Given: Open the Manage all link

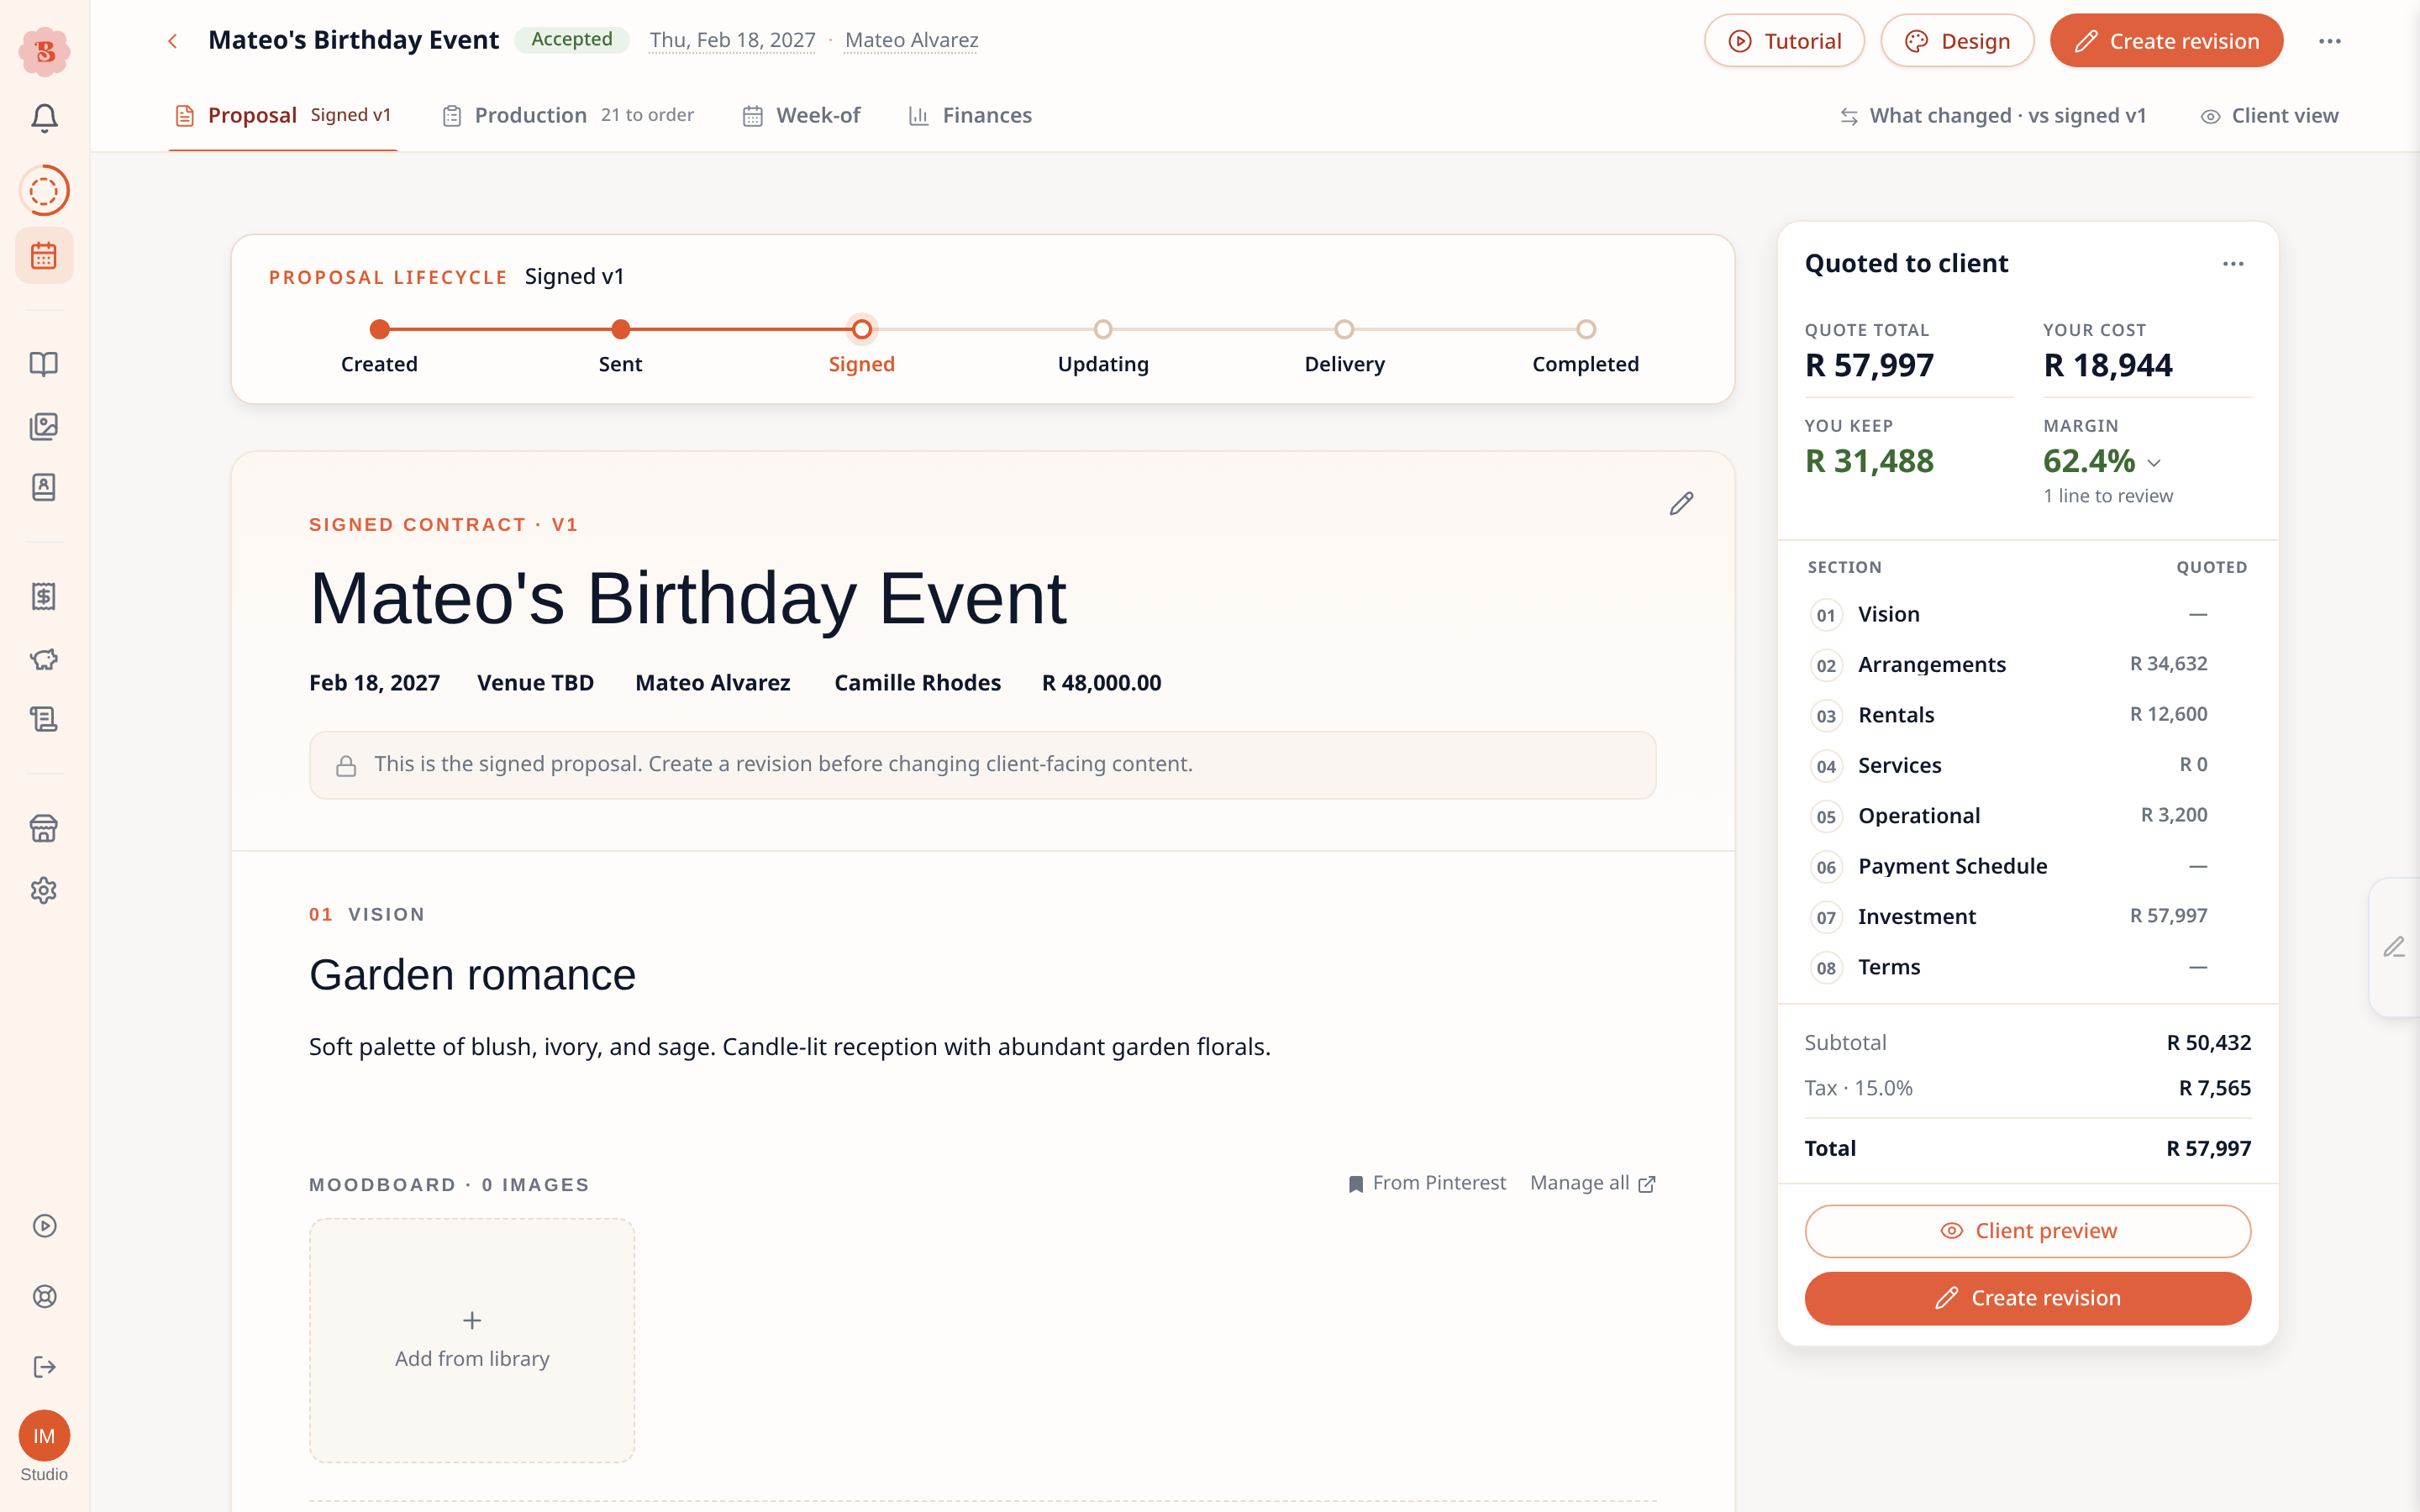Looking at the screenshot, I should point(1593,1183).
